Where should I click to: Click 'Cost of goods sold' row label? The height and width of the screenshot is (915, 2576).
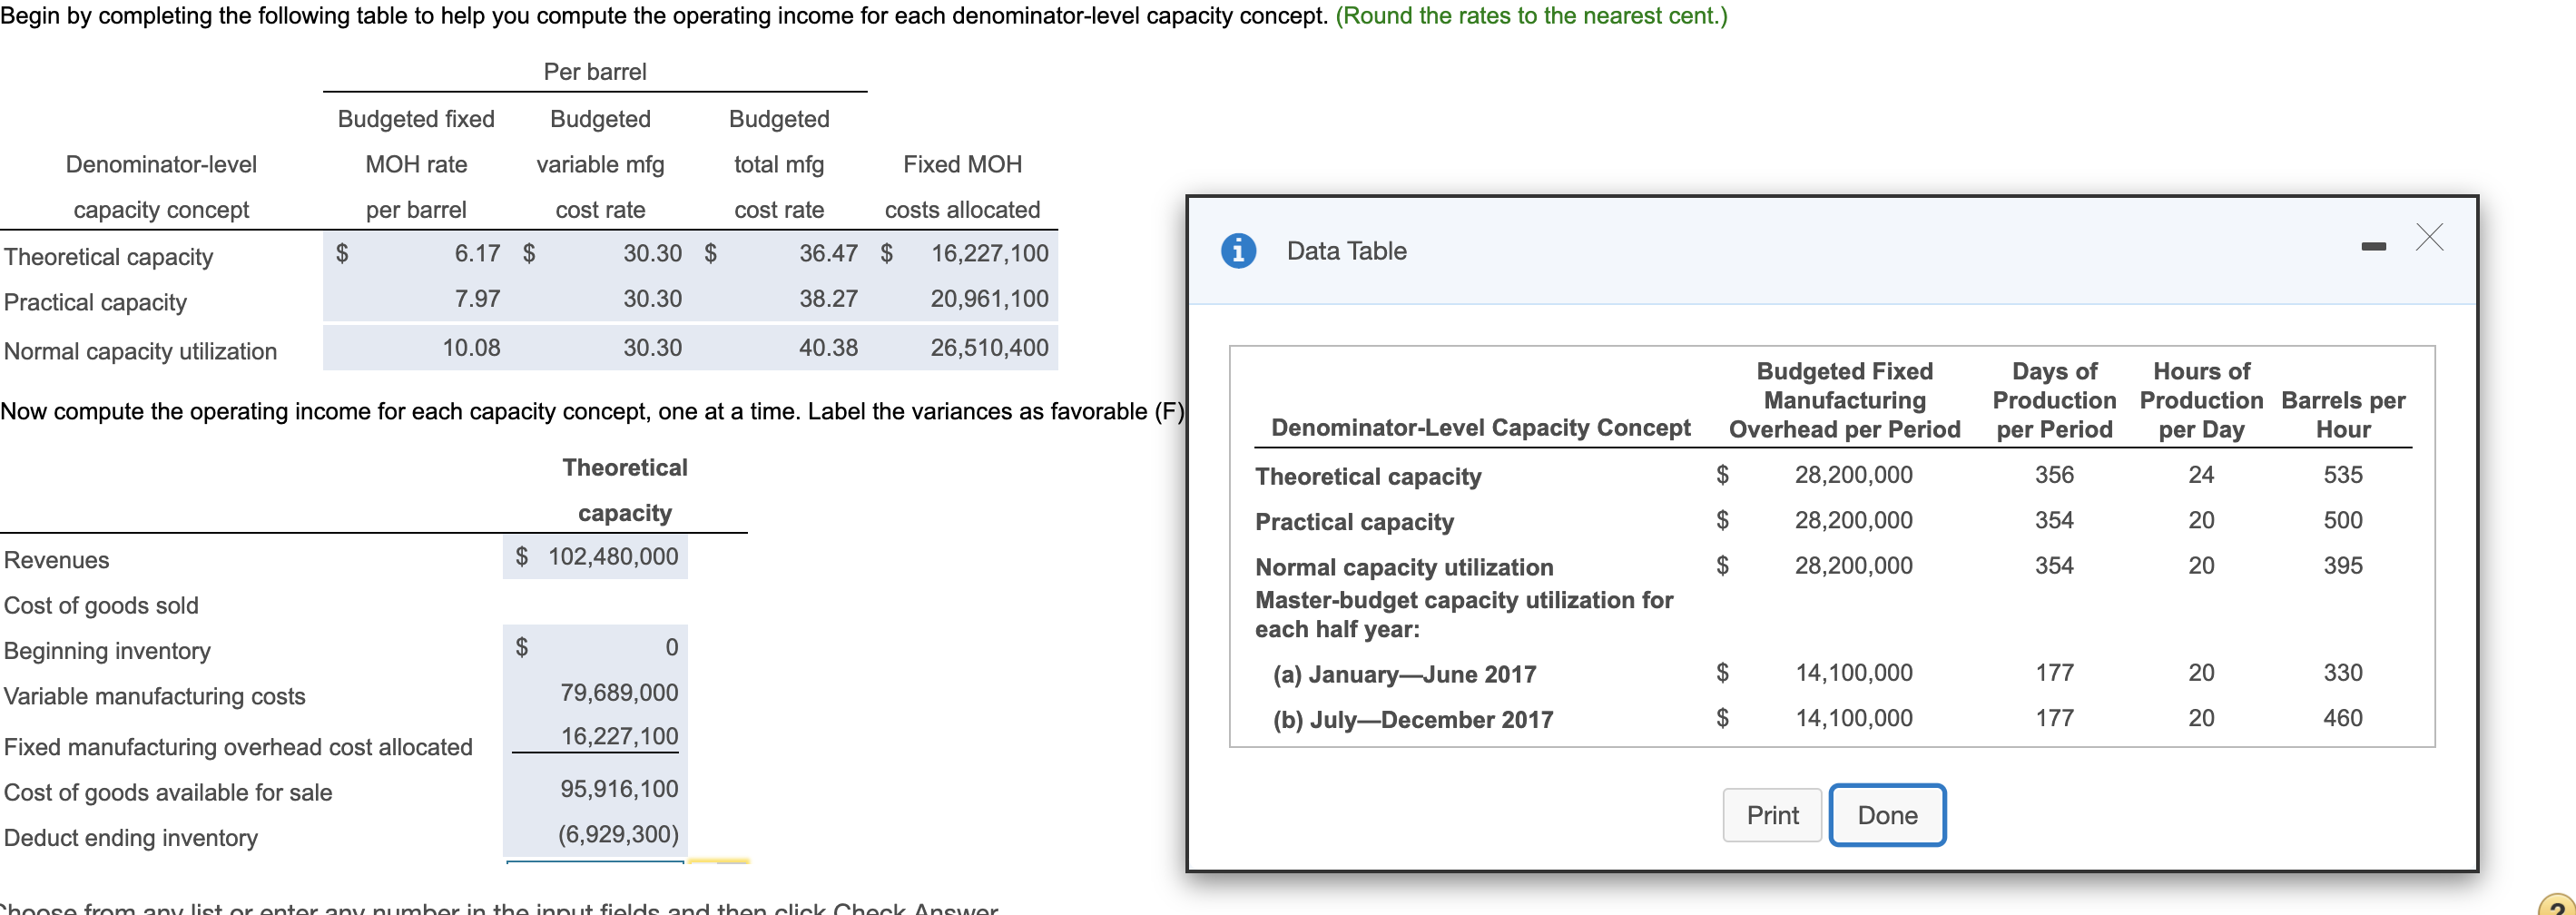pyautogui.click(x=101, y=605)
